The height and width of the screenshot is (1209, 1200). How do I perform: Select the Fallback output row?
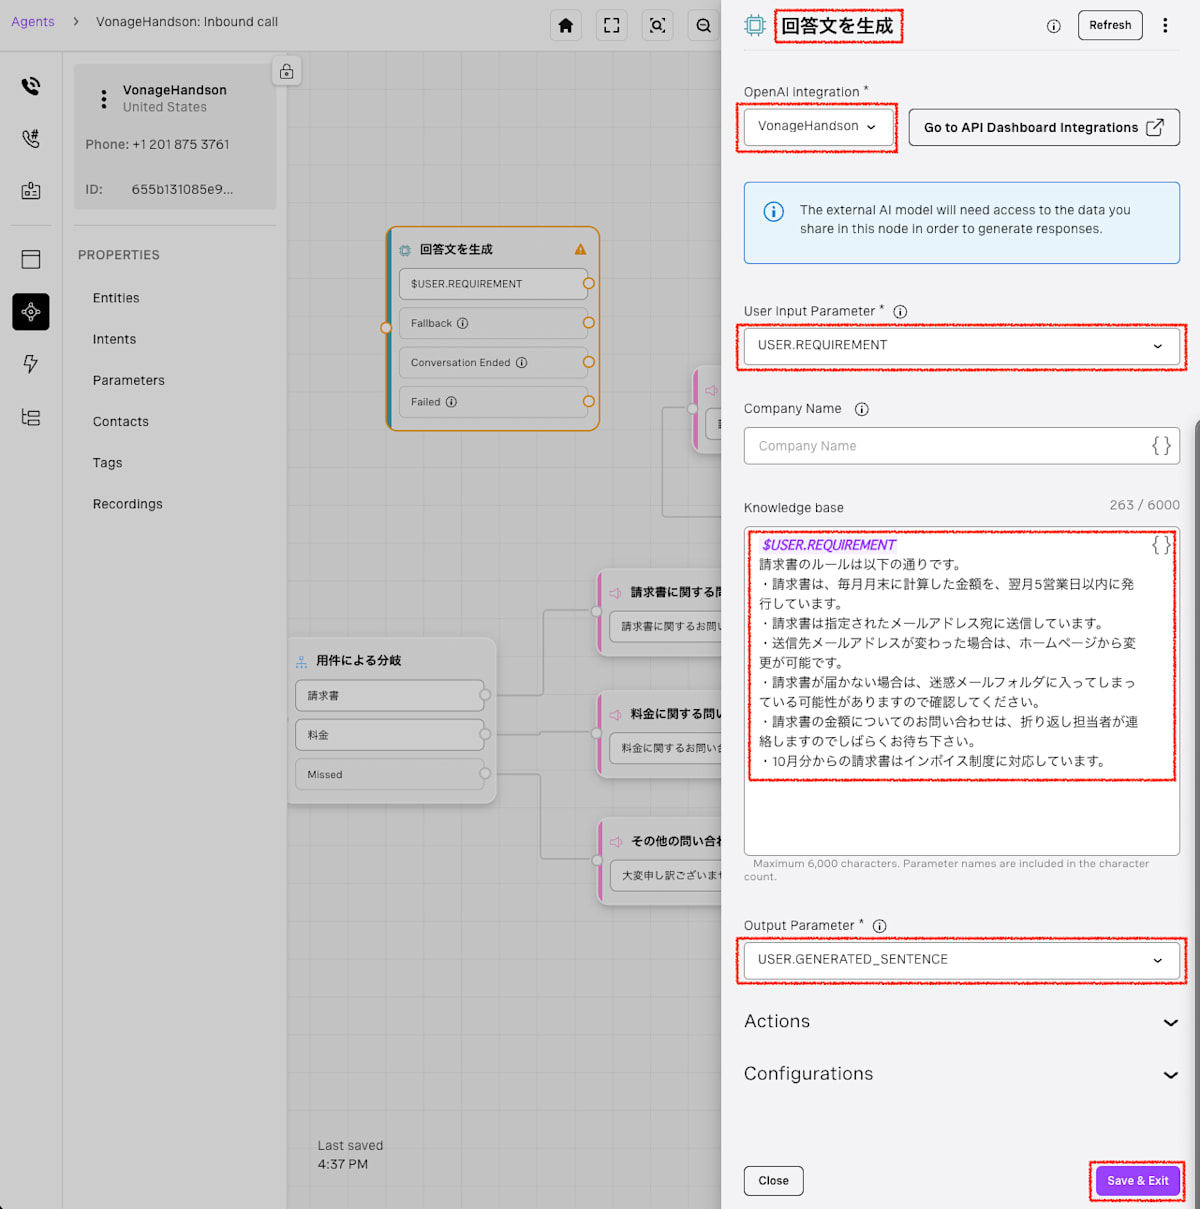(493, 323)
